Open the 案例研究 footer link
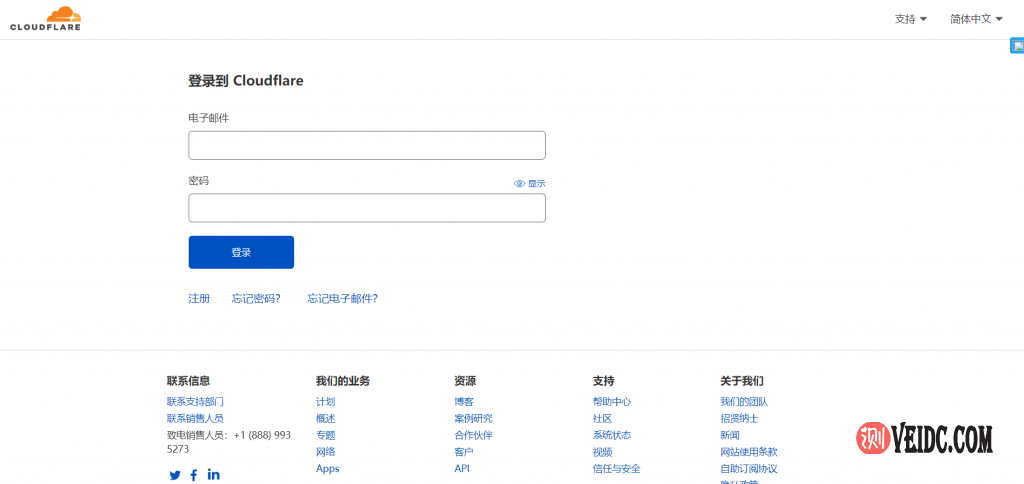The height and width of the screenshot is (484, 1024). tap(473, 419)
